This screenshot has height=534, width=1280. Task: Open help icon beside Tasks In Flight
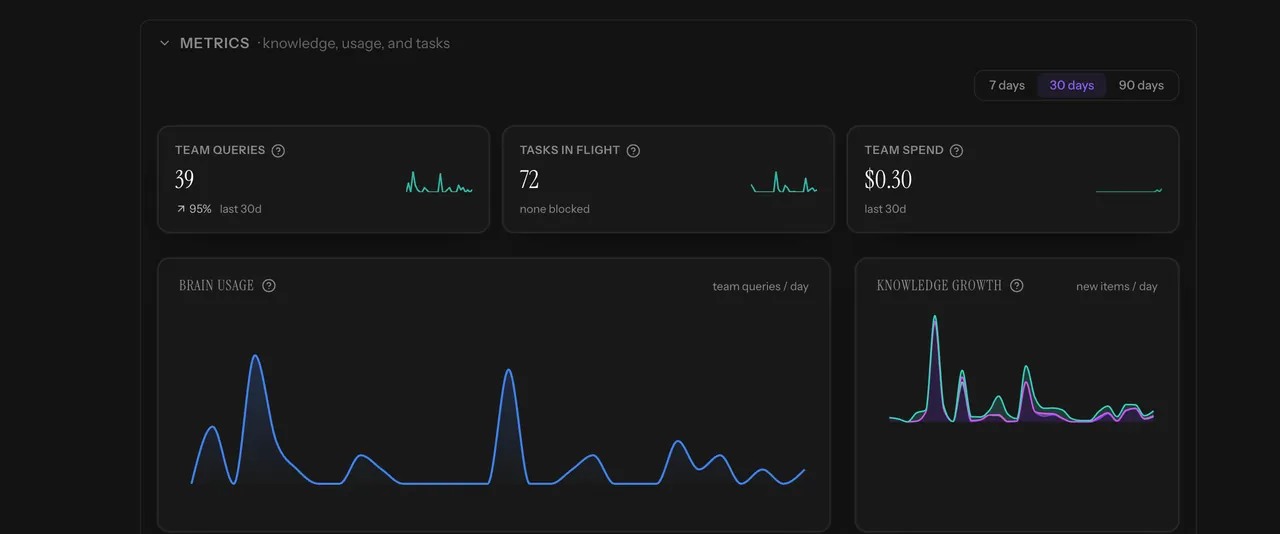coord(633,151)
